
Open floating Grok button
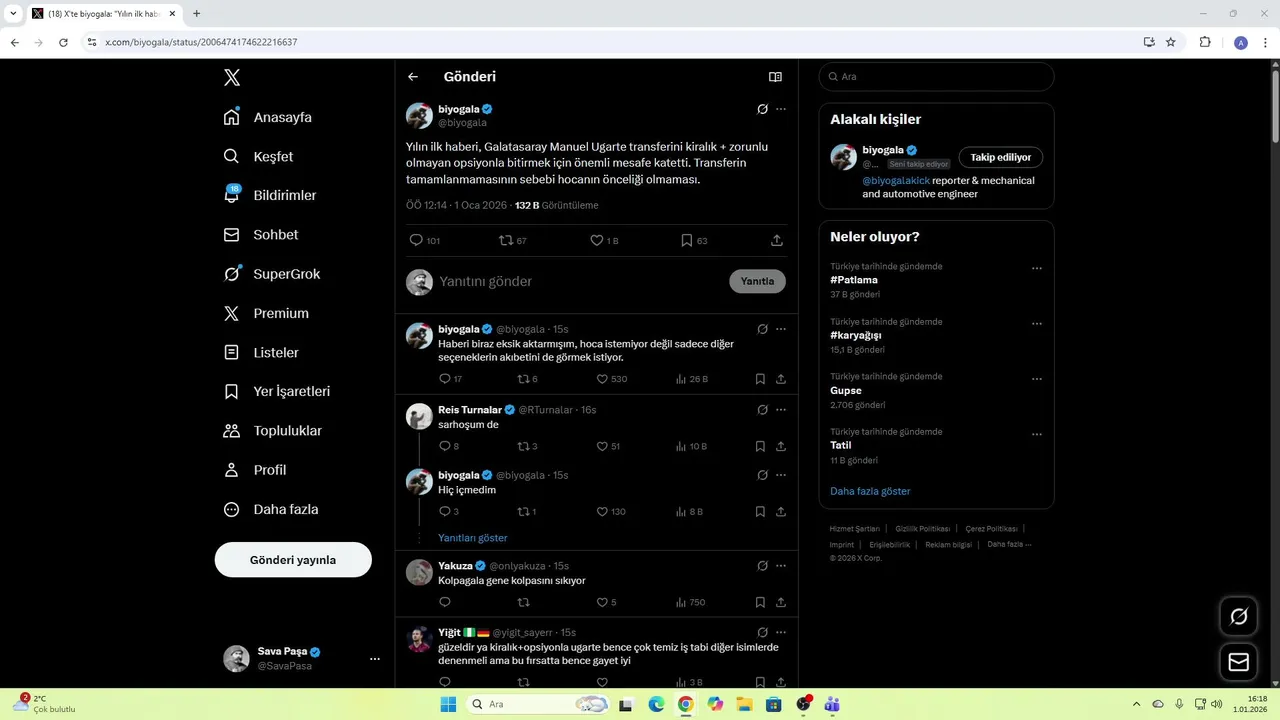coord(1239,616)
